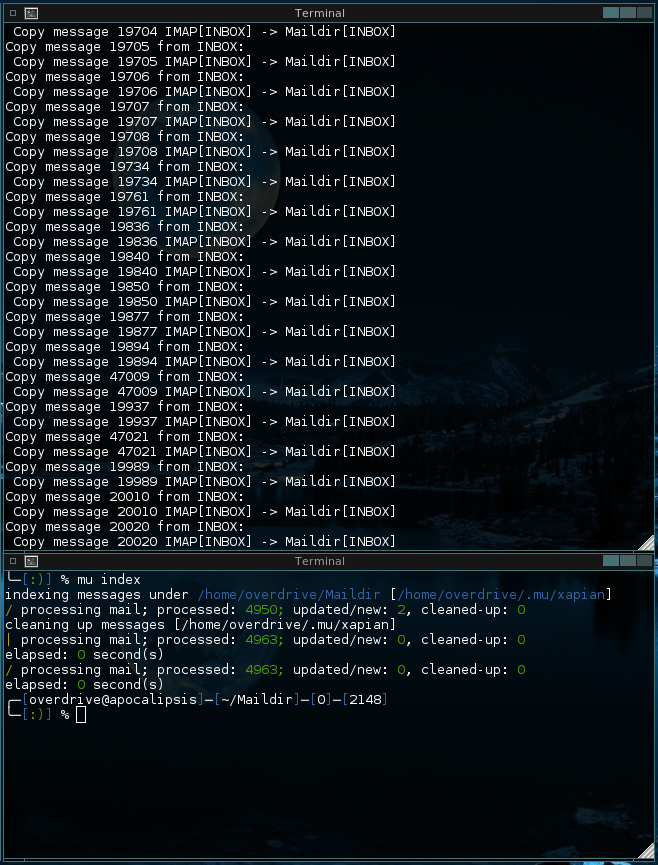The height and width of the screenshot is (865, 658).
Task: Click brightest teal titlebar button of mail-copy Terminal
Action: pos(611,13)
